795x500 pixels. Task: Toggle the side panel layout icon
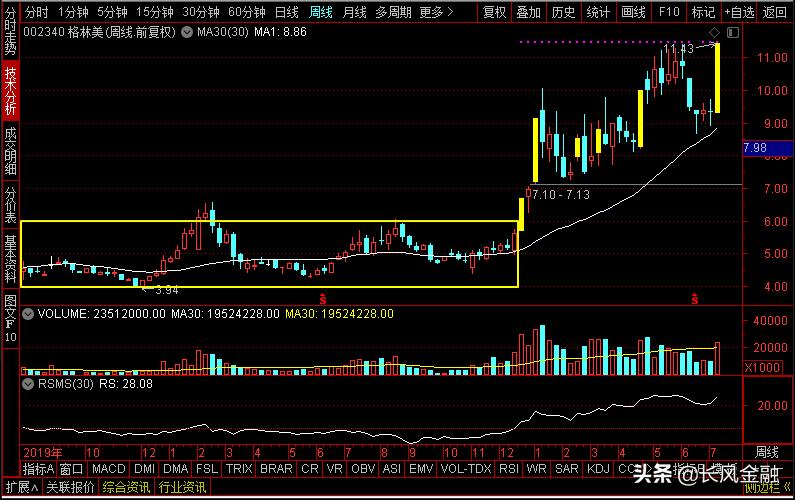click(733, 32)
